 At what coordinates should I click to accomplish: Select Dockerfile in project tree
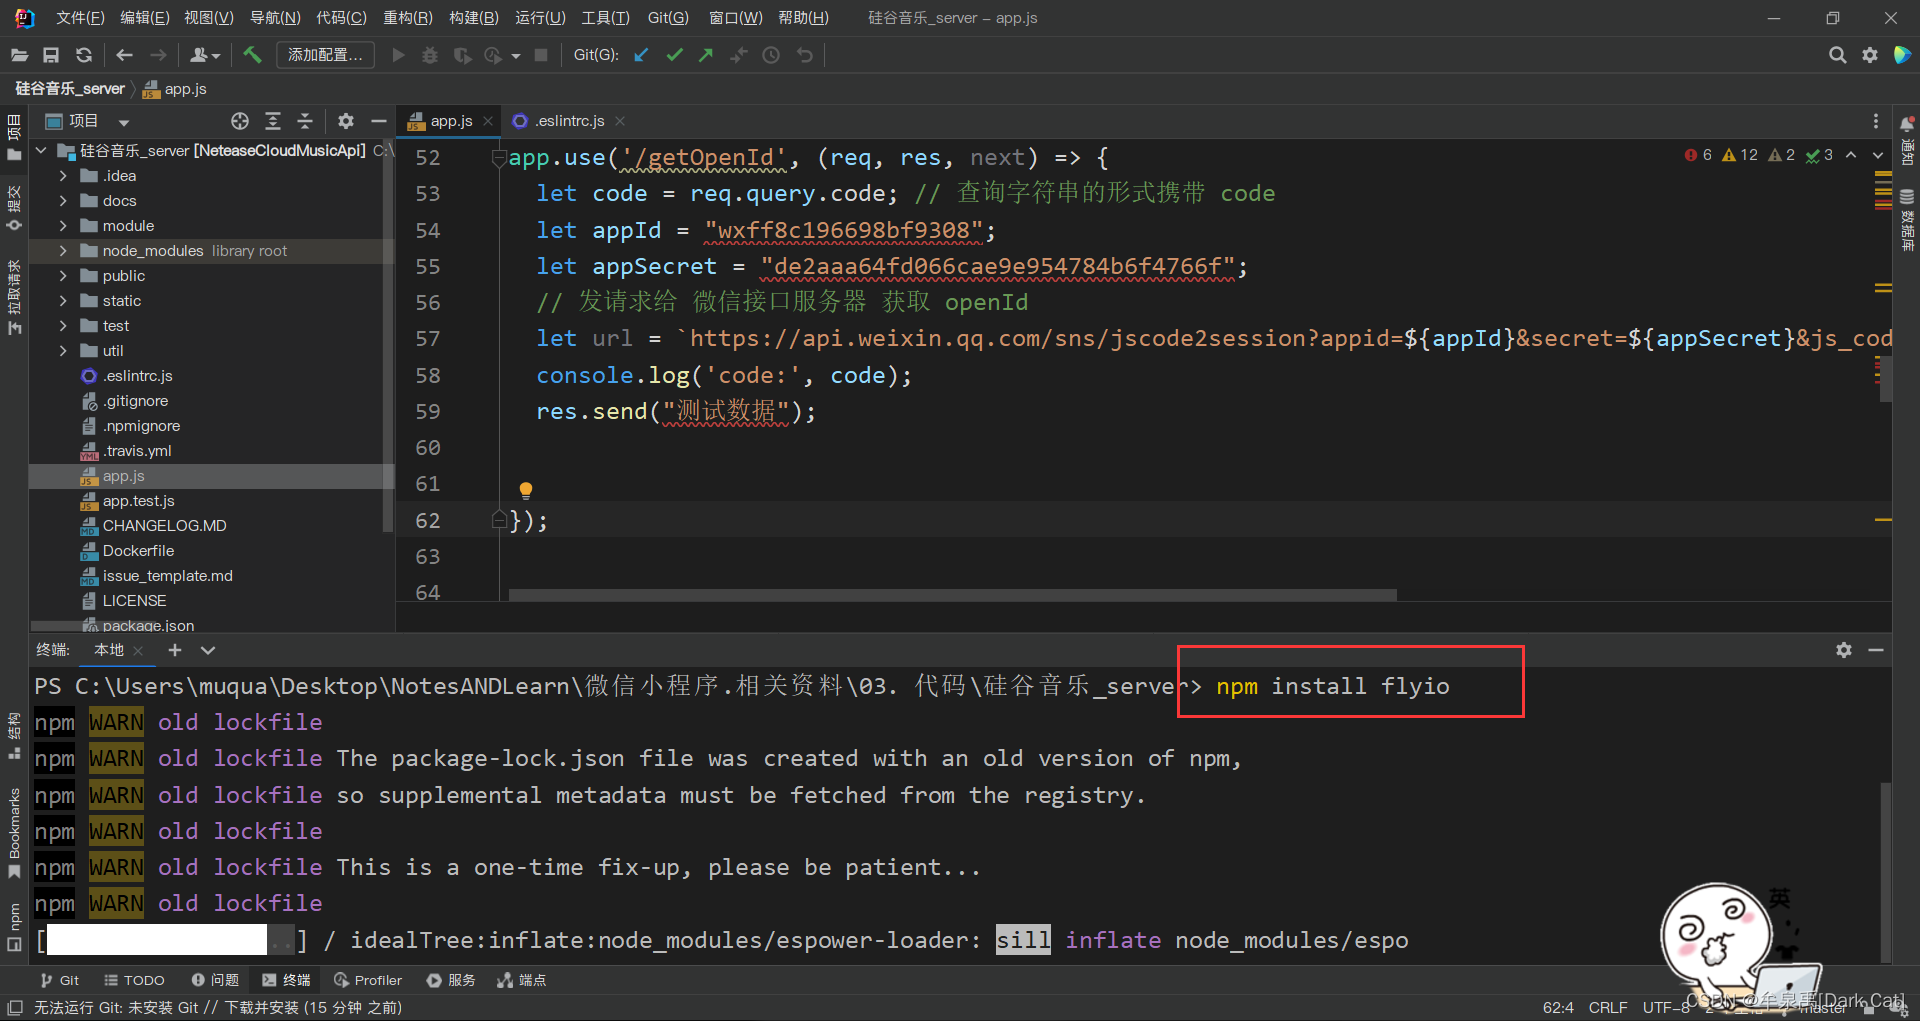pyautogui.click(x=138, y=551)
